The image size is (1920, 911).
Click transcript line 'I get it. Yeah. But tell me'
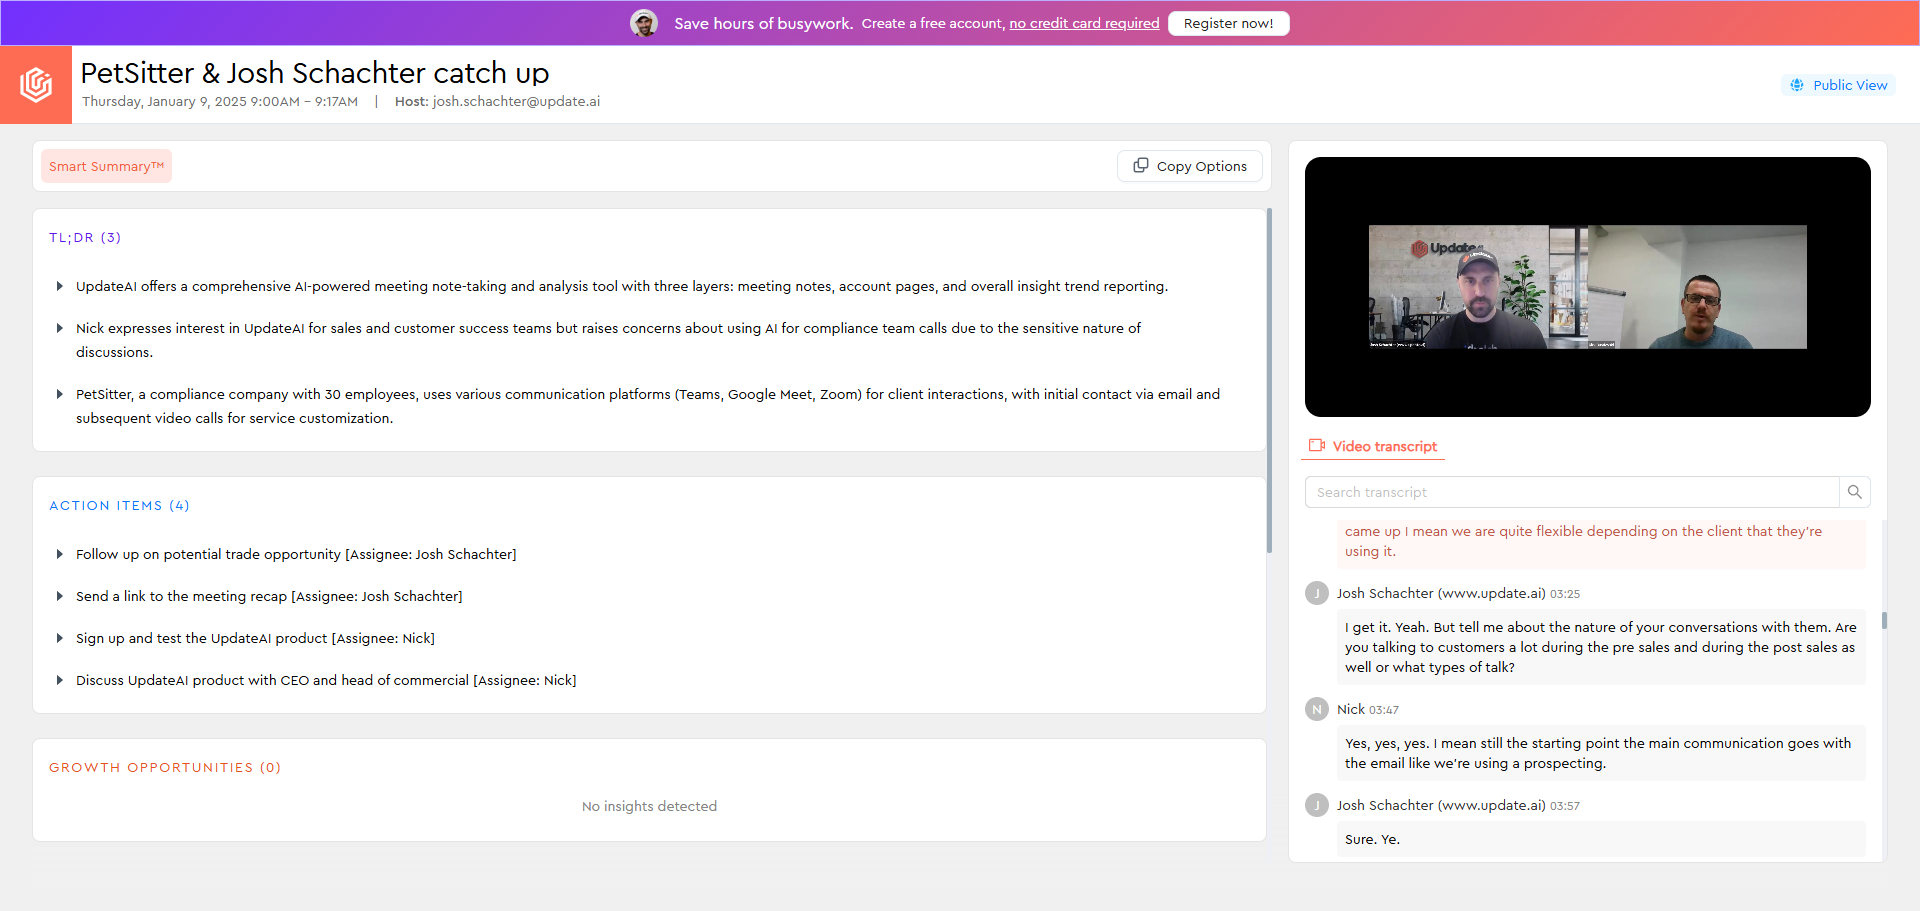click(1601, 647)
